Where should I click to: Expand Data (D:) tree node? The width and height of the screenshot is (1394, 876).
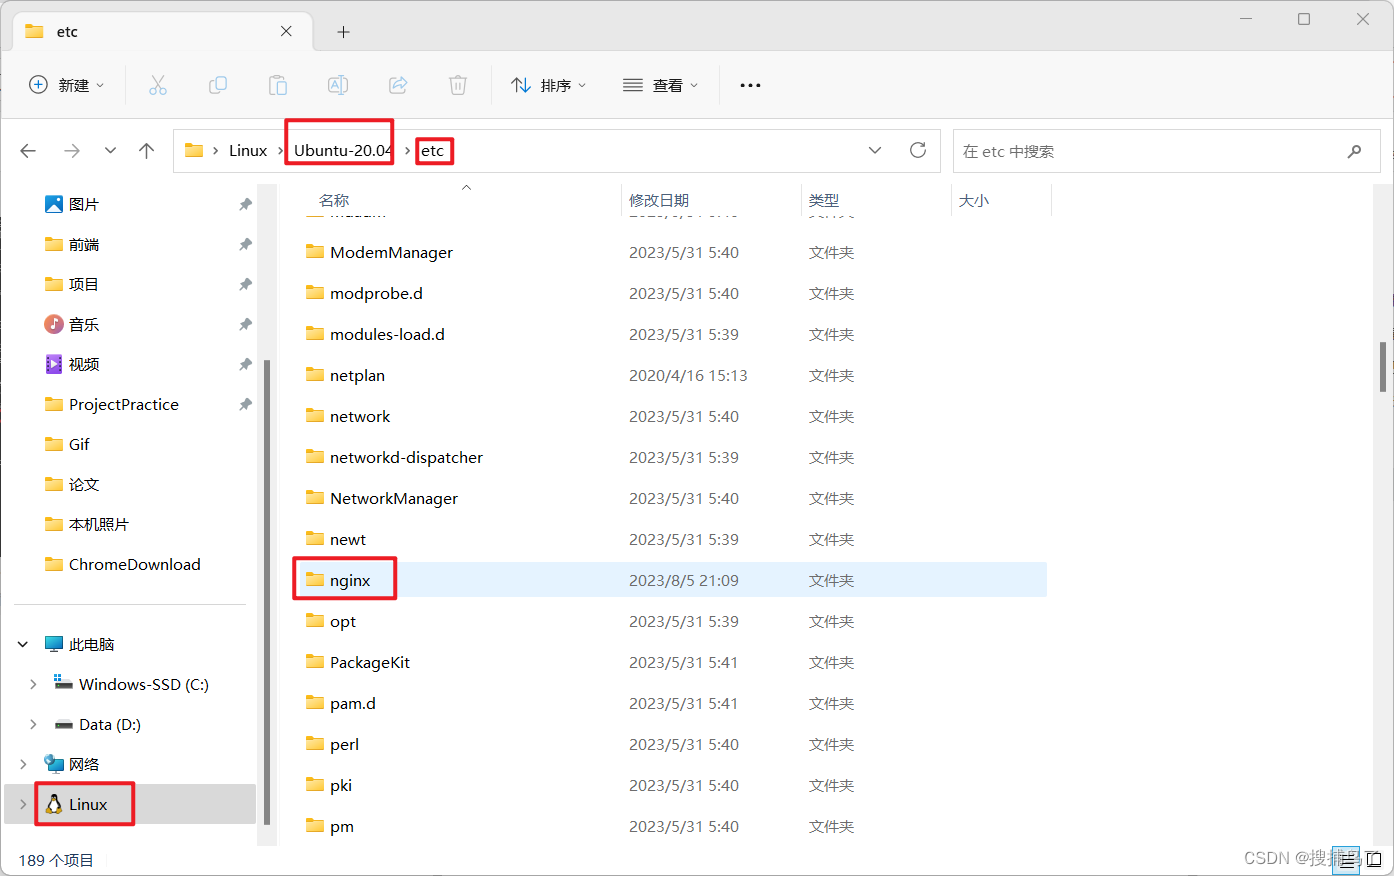click(33, 724)
